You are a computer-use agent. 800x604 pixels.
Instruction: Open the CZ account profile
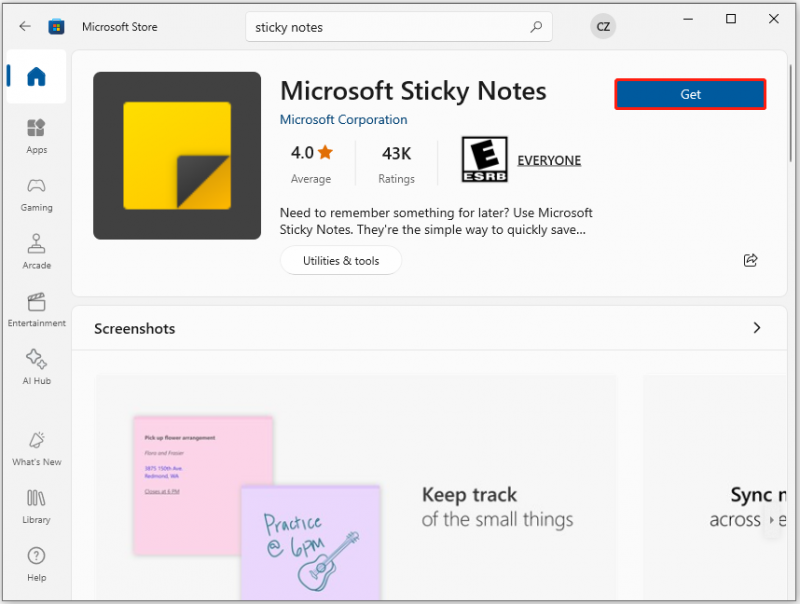(x=603, y=27)
